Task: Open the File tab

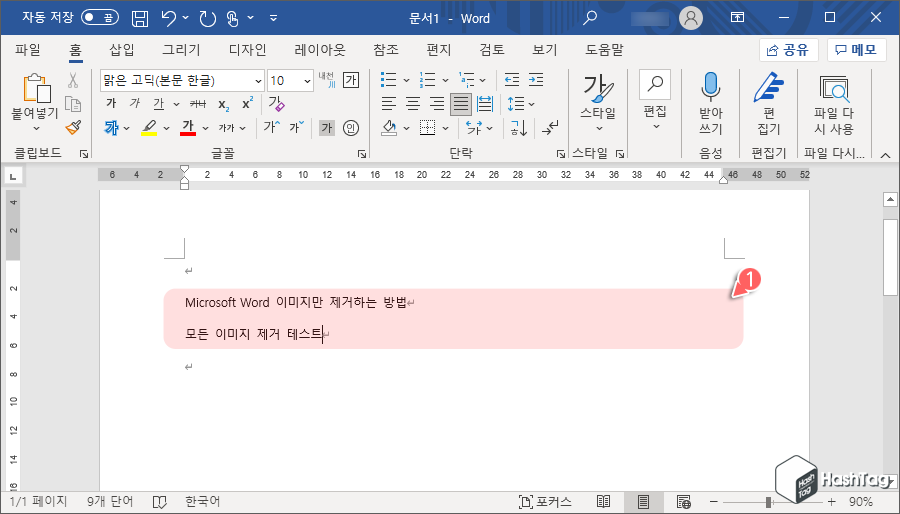Action: coord(28,50)
